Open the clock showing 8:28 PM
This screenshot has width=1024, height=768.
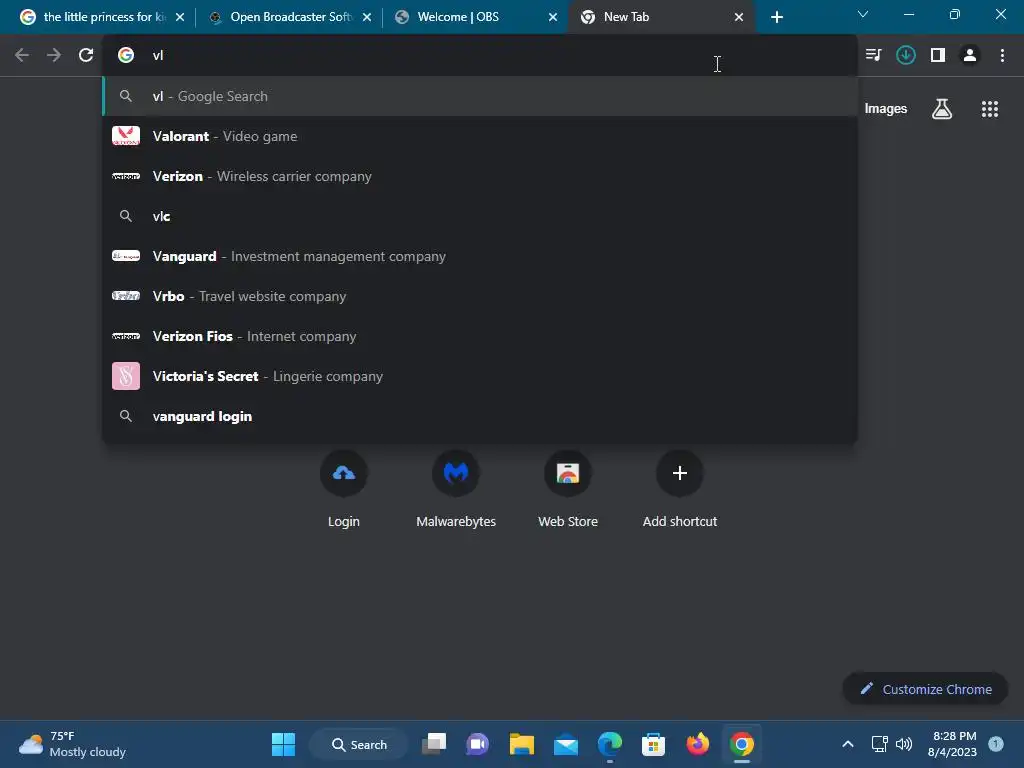click(x=953, y=744)
